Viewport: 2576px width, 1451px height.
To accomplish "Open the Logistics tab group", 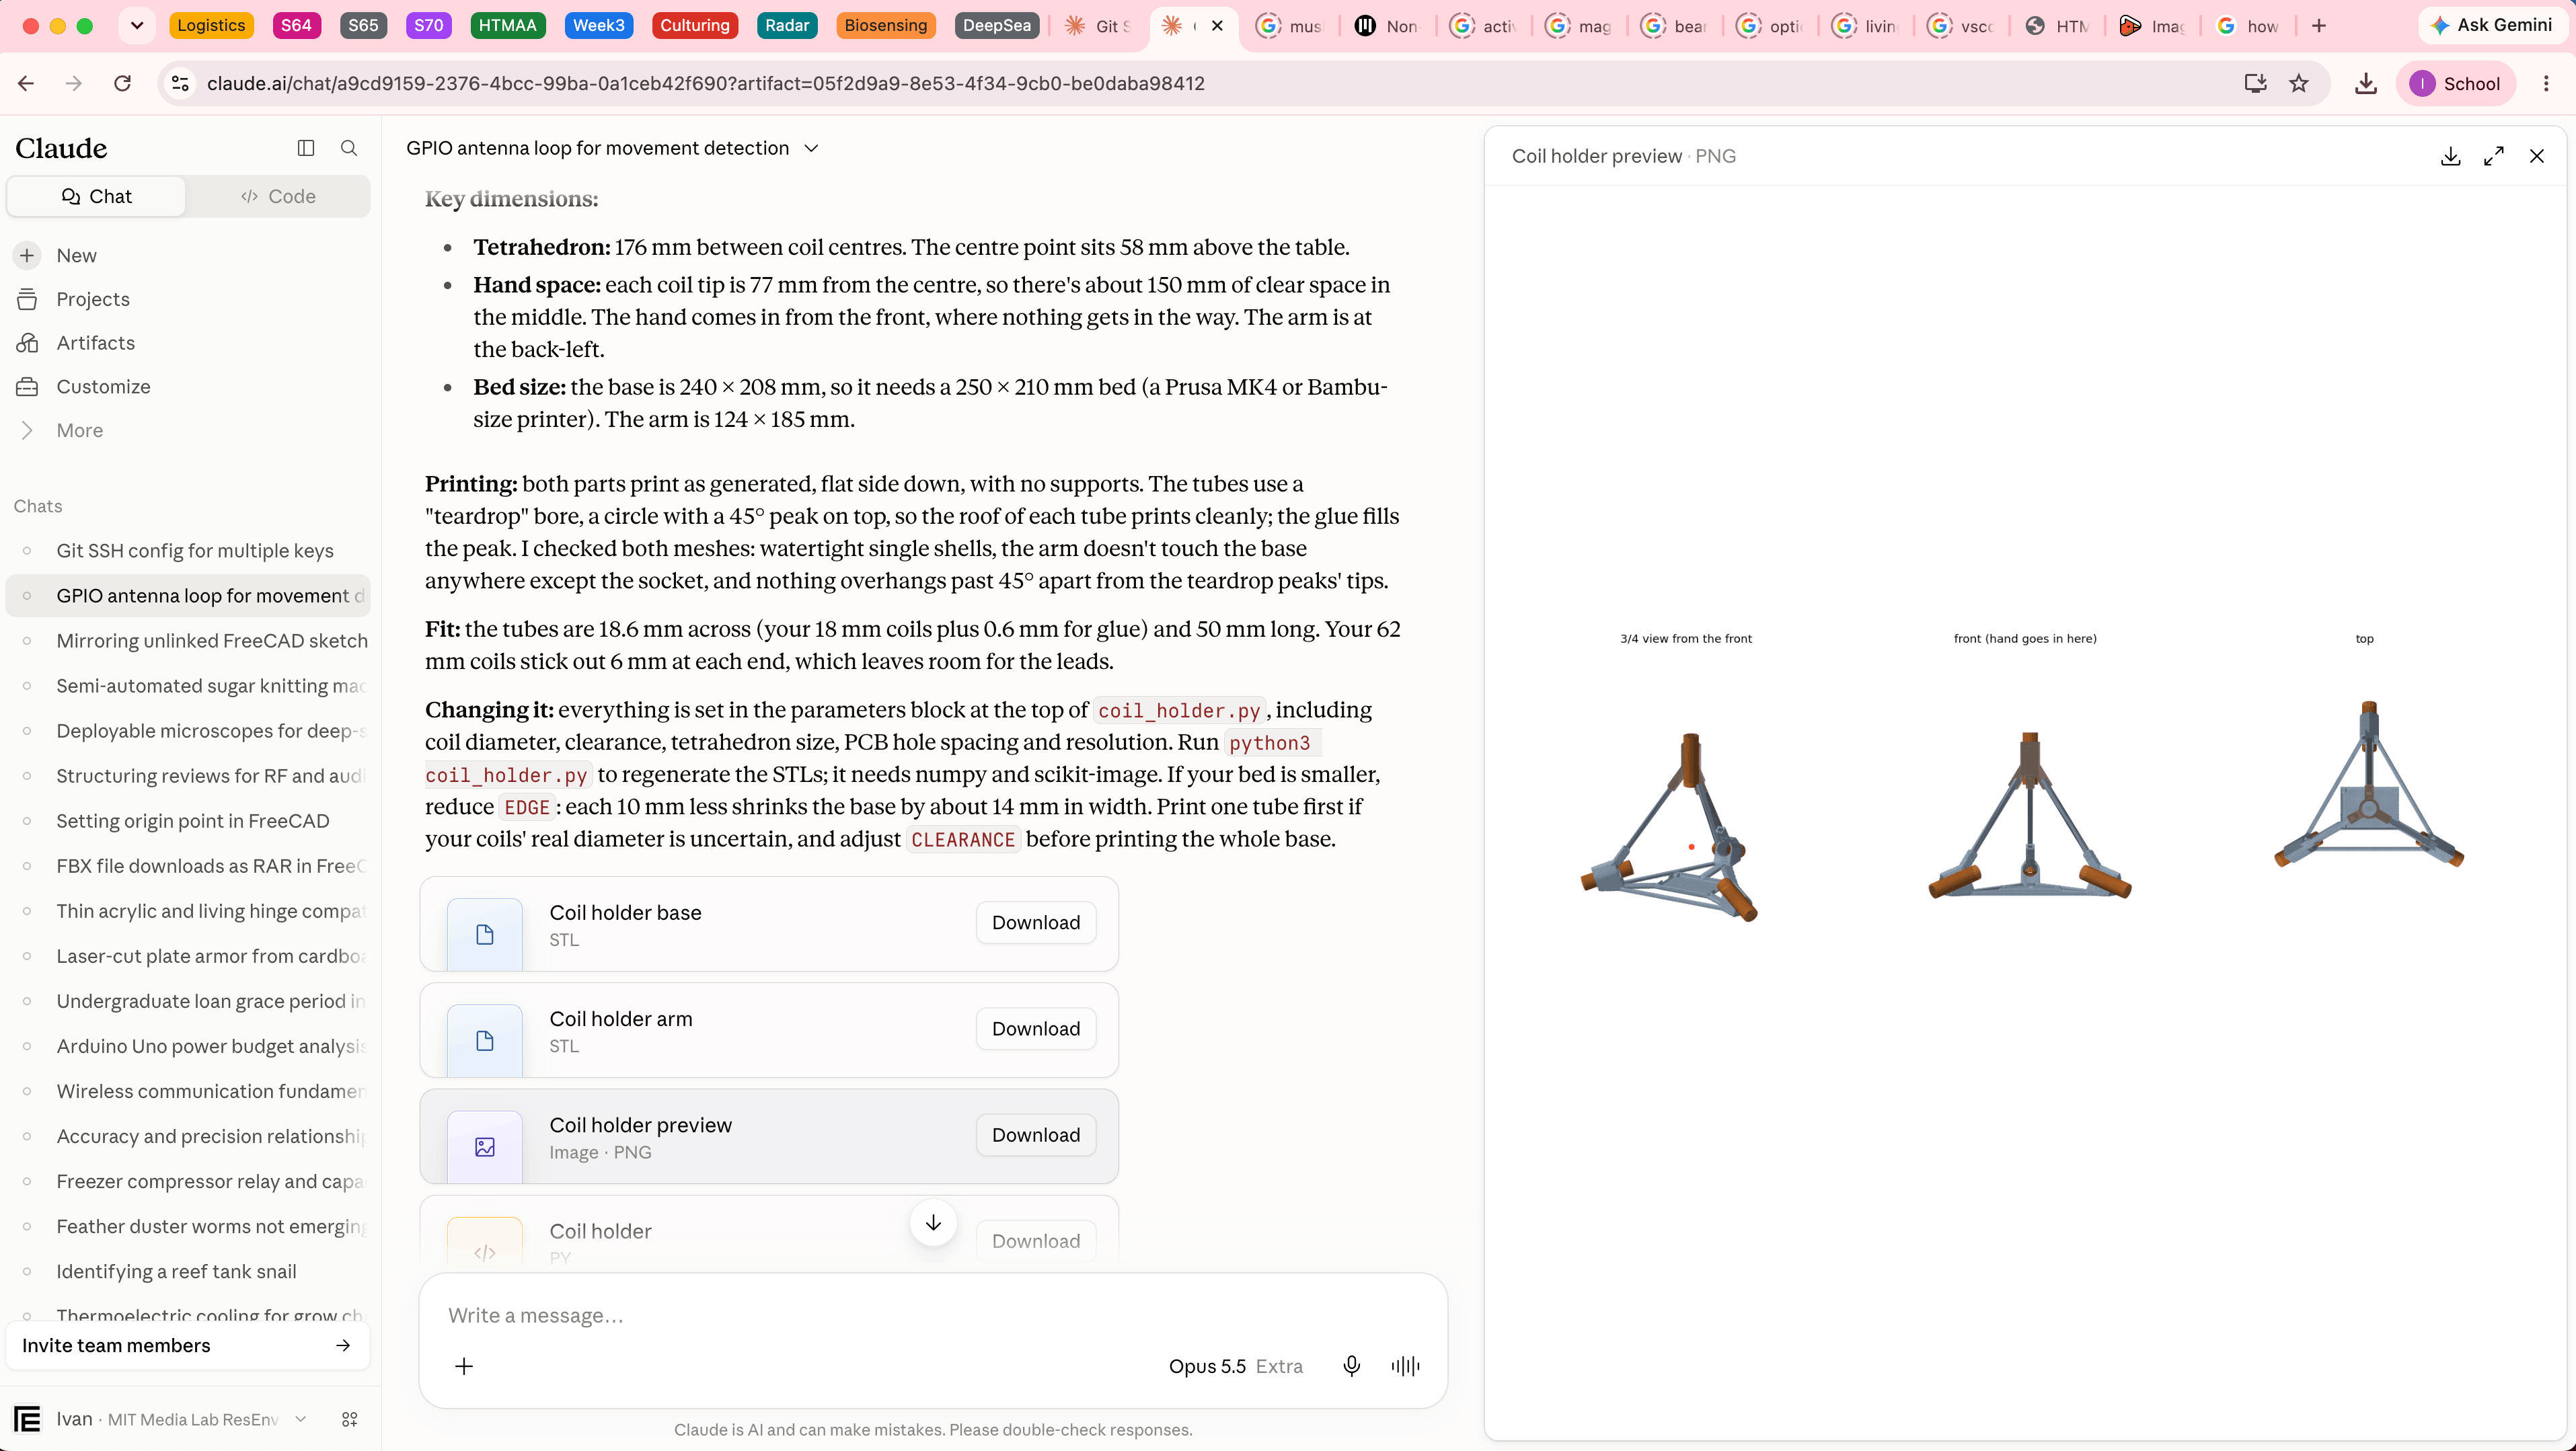I will click(x=211, y=26).
